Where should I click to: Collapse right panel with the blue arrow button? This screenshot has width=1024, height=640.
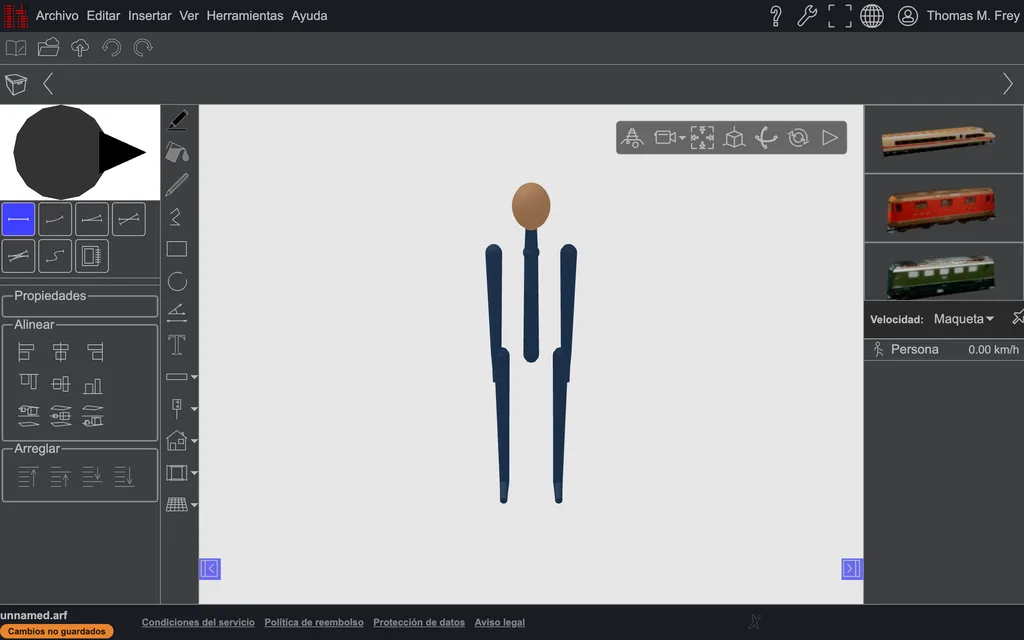click(x=852, y=569)
